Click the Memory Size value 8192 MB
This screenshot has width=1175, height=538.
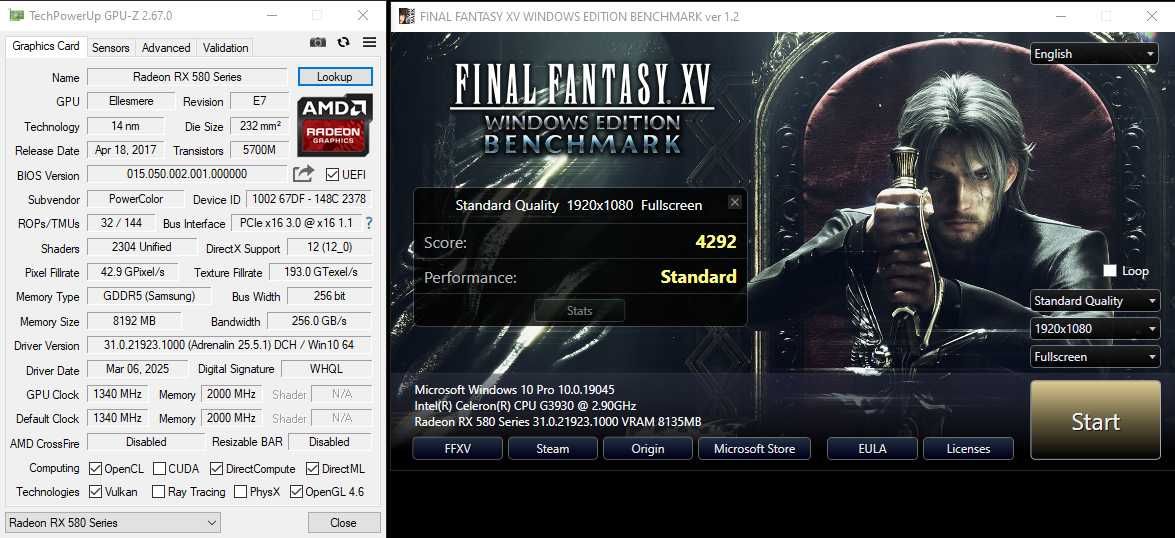[x=134, y=321]
